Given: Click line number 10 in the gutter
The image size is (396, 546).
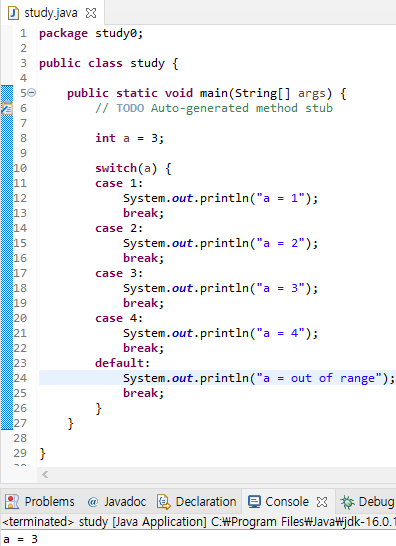Looking at the screenshot, I should 20,168.
